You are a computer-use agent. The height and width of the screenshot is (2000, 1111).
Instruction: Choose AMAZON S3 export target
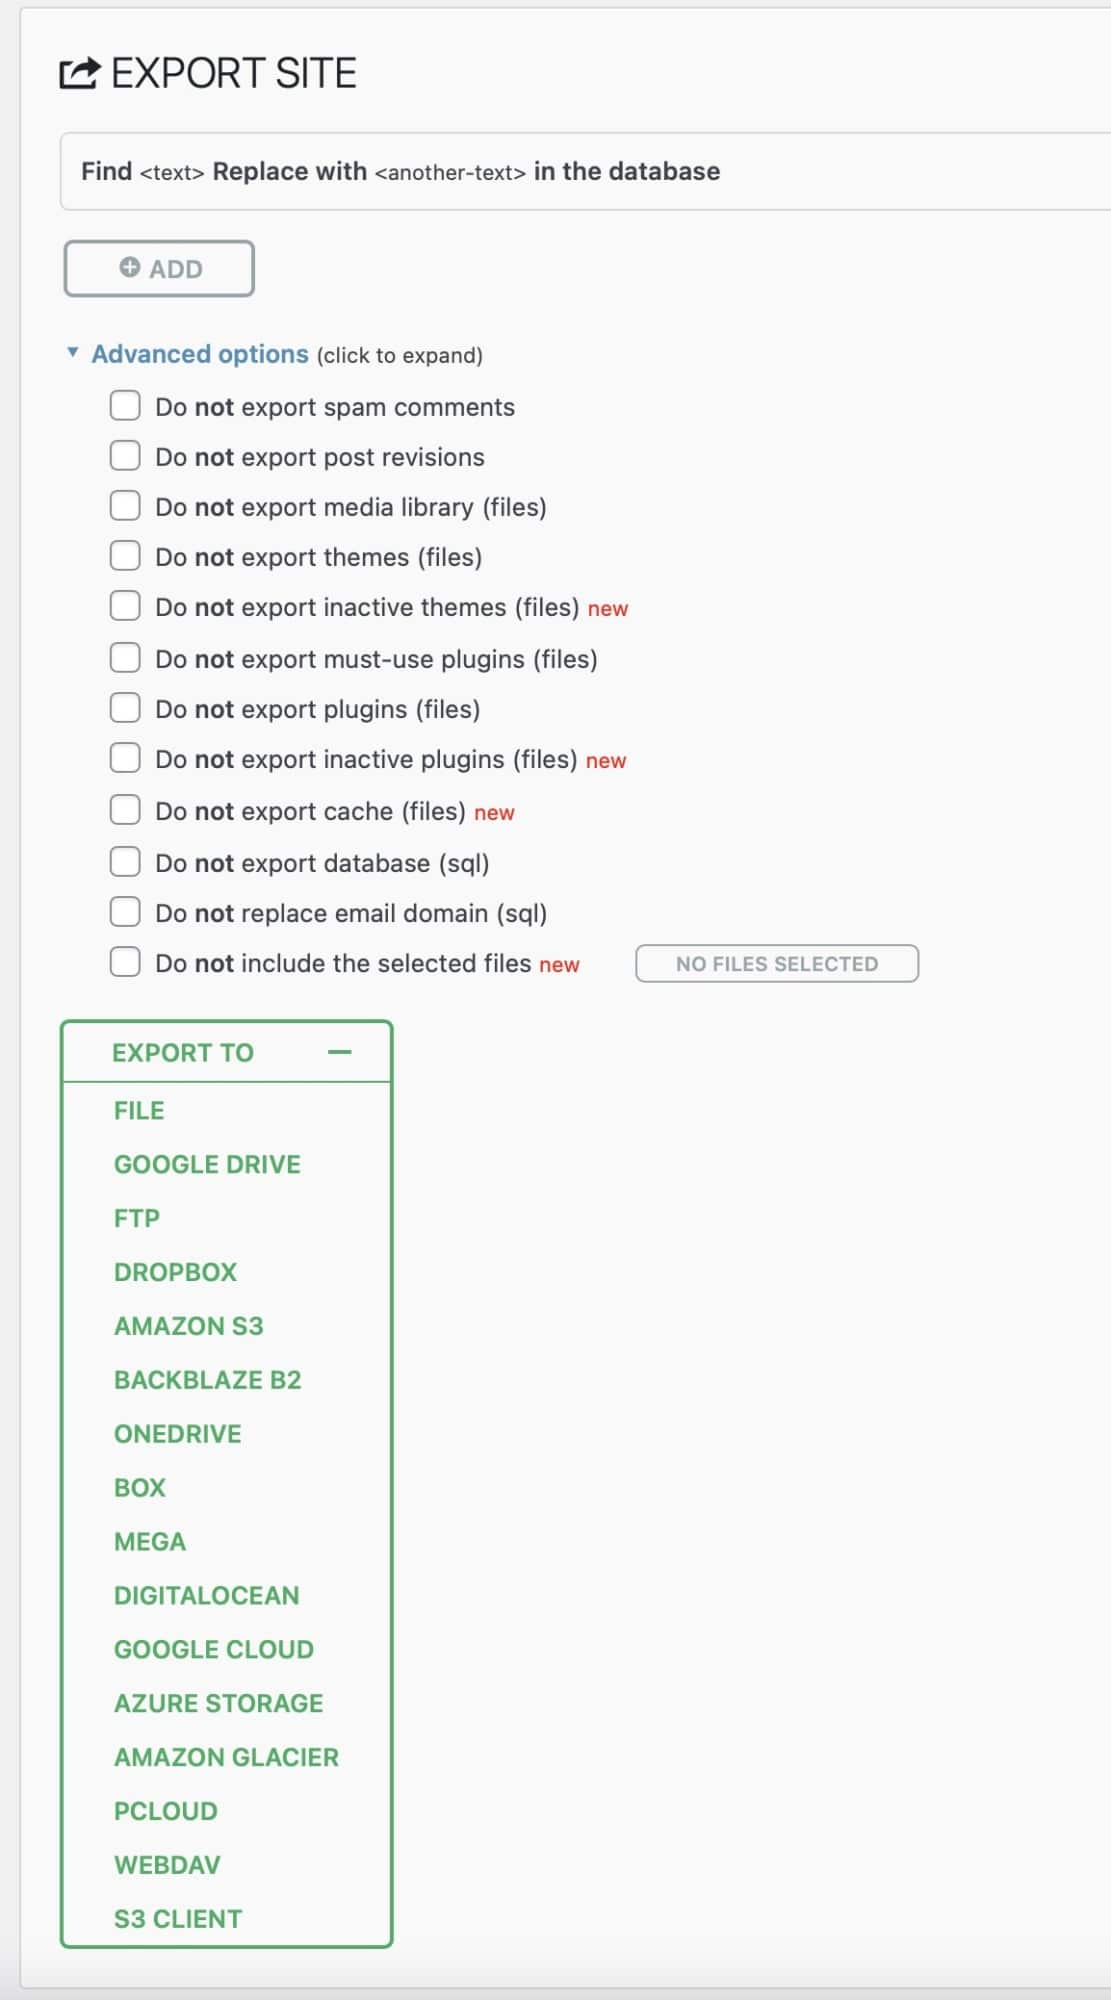(x=188, y=1326)
